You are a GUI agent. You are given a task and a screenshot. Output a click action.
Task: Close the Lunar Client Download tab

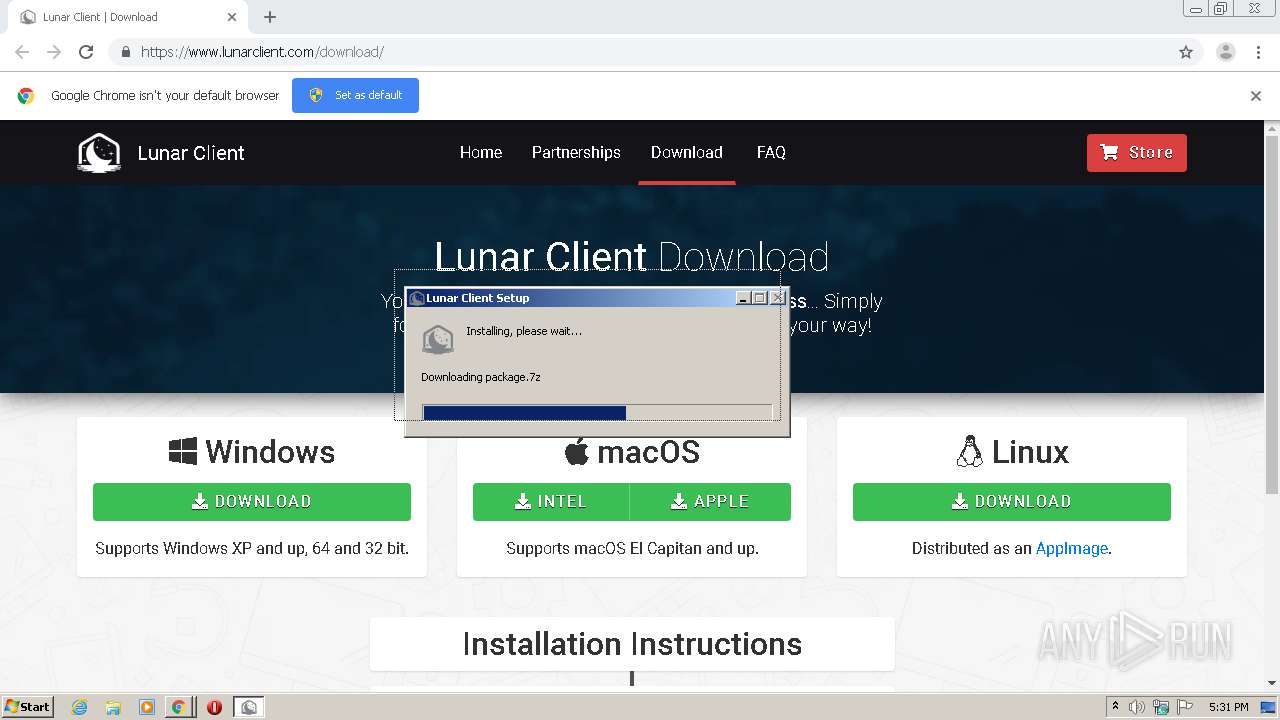232,17
